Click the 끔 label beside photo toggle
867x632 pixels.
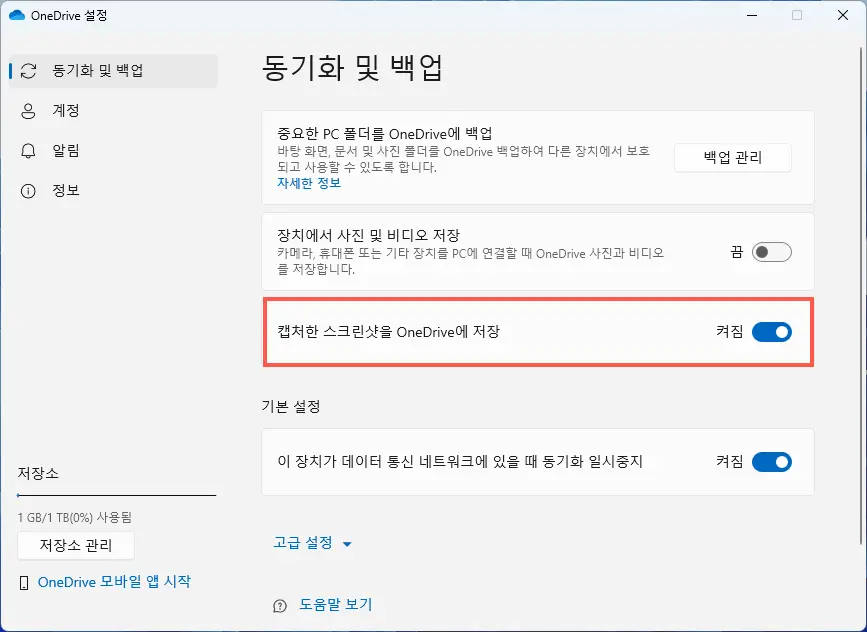[x=737, y=253]
